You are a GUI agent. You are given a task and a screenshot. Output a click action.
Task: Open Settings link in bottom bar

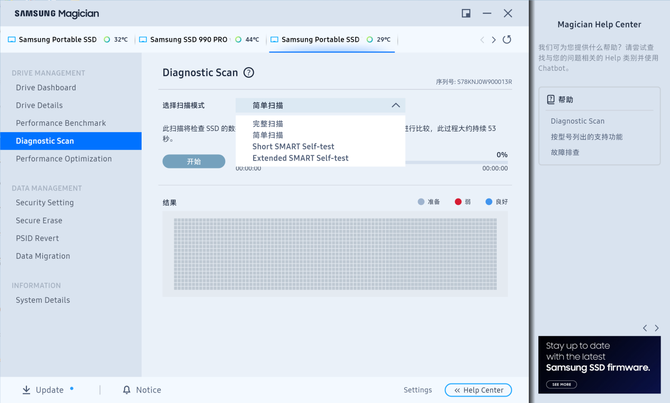point(417,390)
